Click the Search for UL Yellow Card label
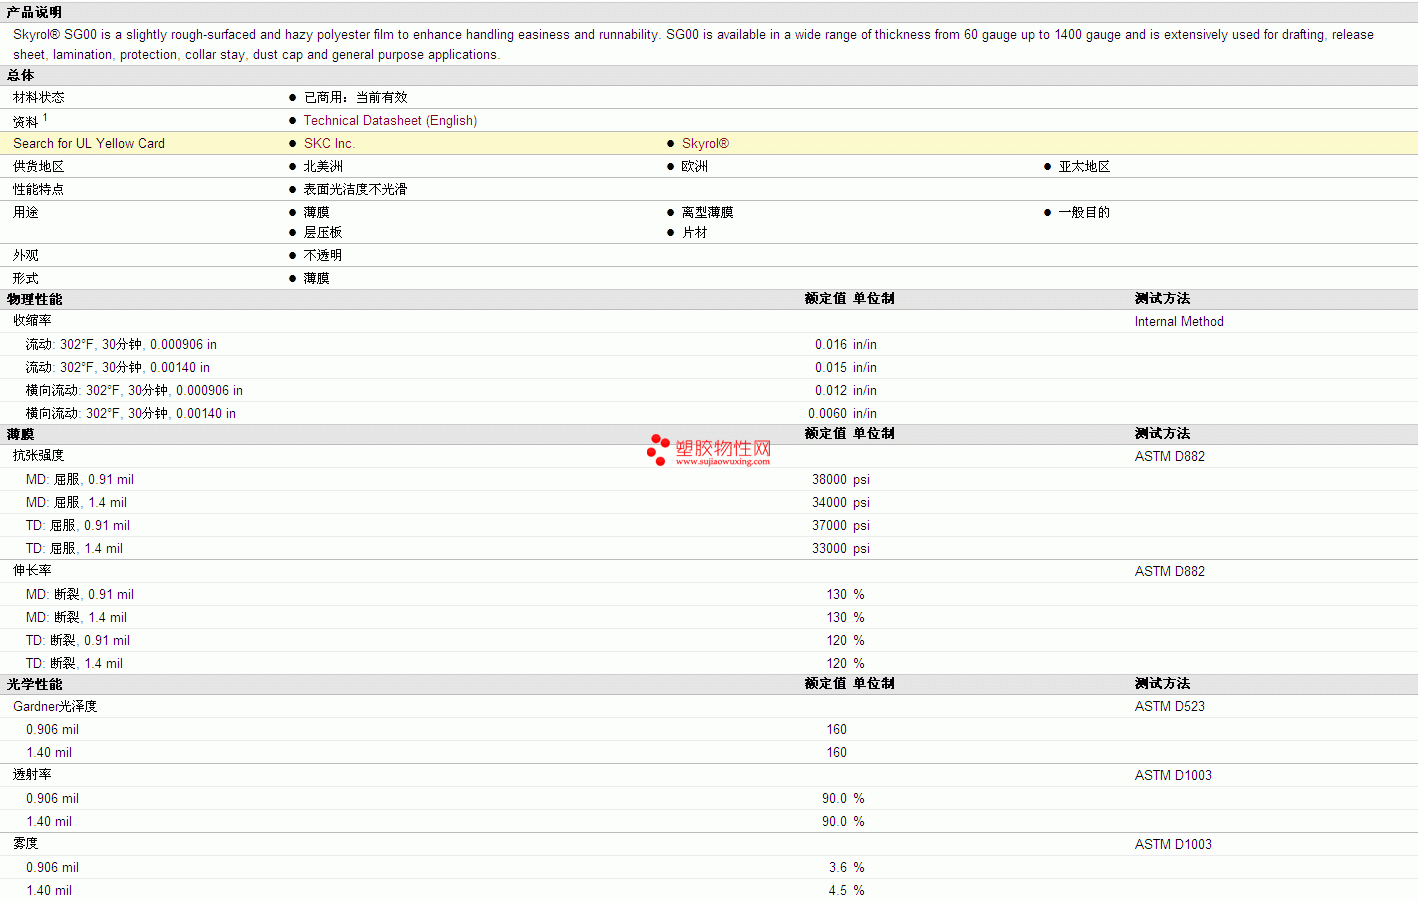 coord(89,143)
